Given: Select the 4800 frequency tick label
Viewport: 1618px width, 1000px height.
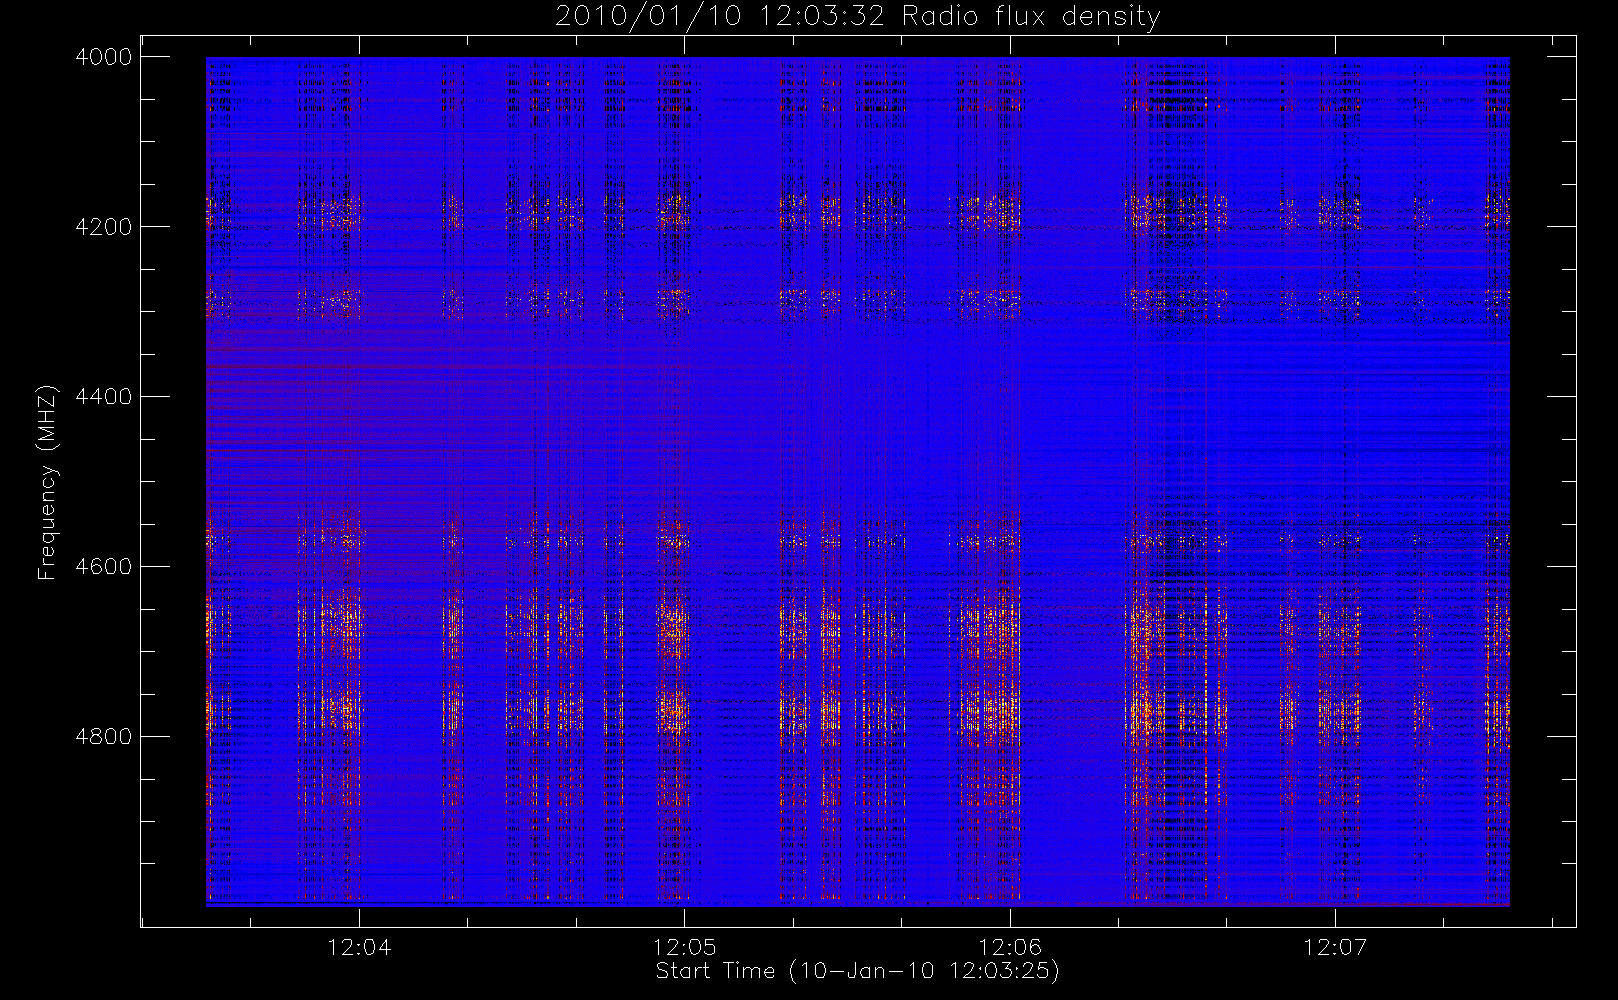Looking at the screenshot, I should coord(104,737).
